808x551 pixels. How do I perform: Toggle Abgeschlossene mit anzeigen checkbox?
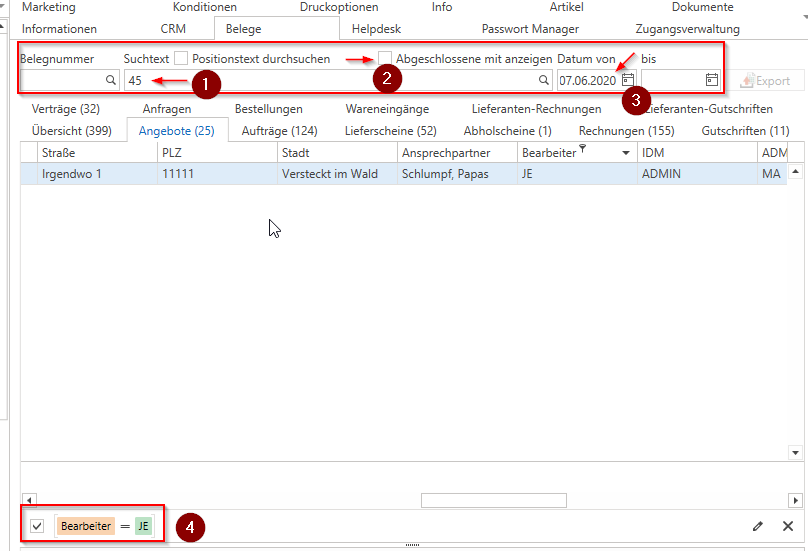click(385, 59)
